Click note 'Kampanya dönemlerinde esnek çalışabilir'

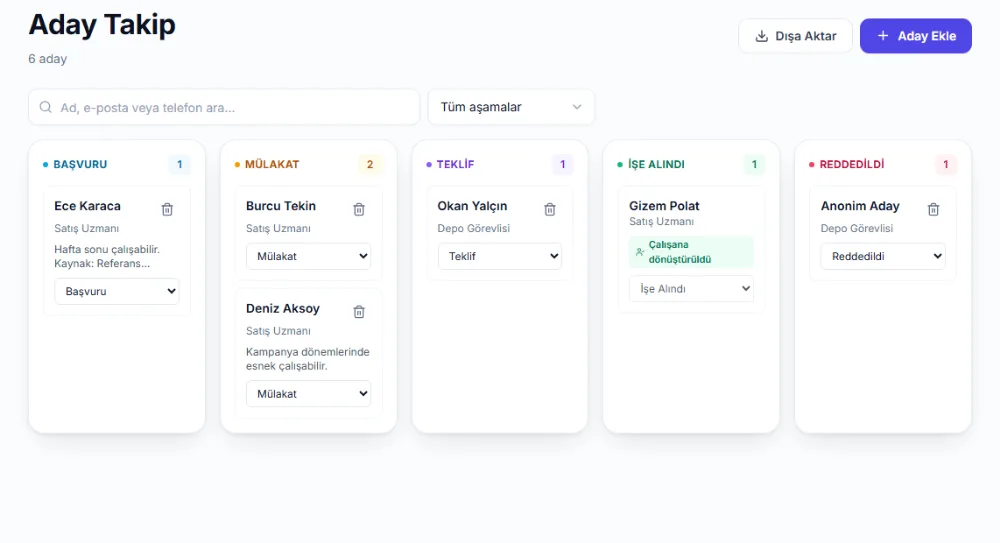pyautogui.click(x=307, y=359)
